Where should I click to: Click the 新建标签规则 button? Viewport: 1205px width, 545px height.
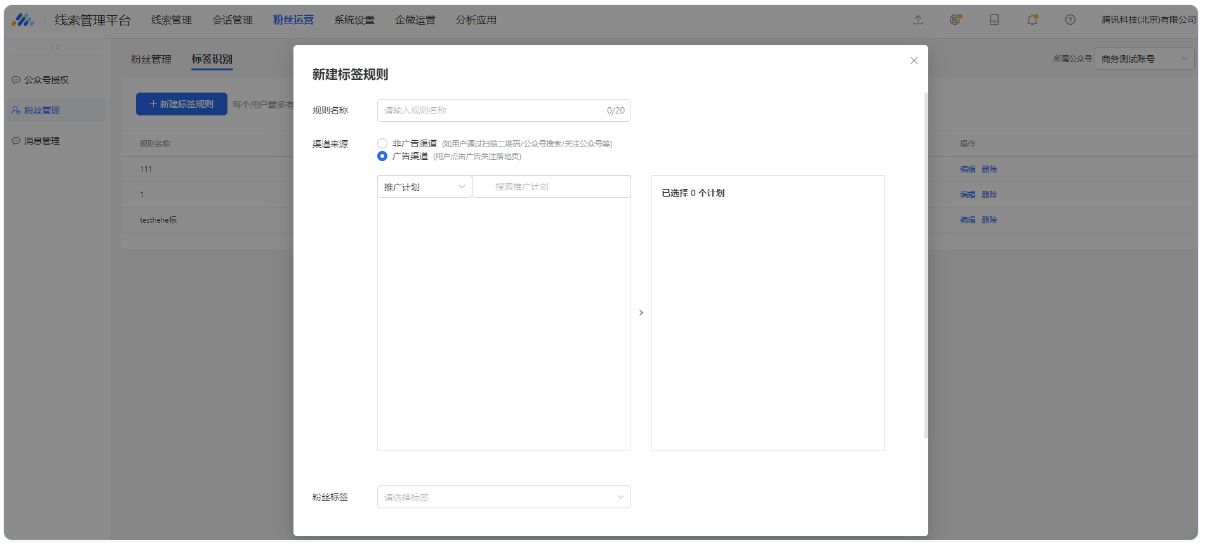[x=181, y=104]
